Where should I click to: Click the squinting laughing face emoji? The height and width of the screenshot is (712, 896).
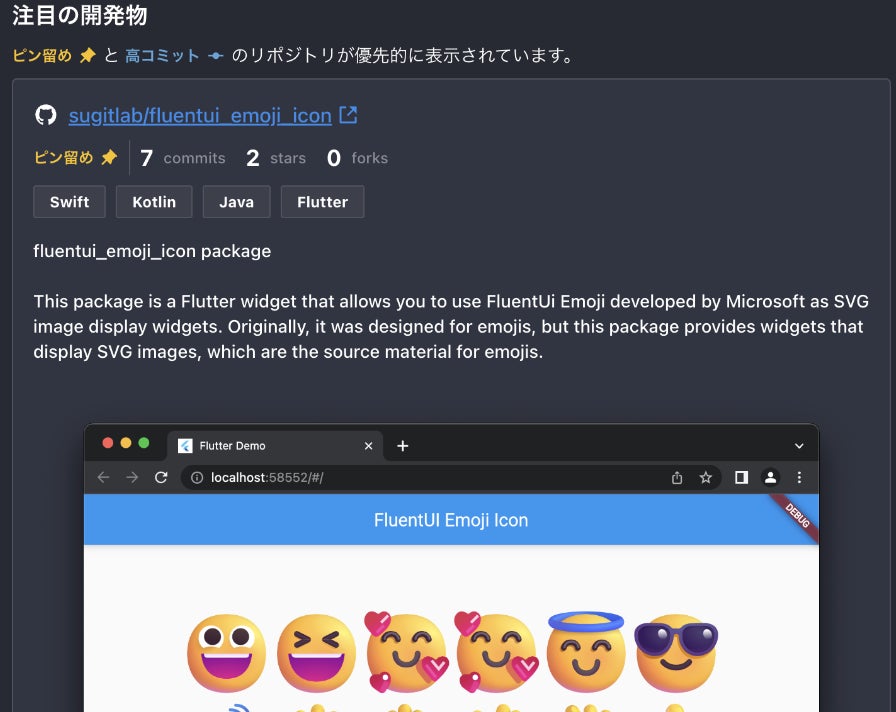click(316, 653)
